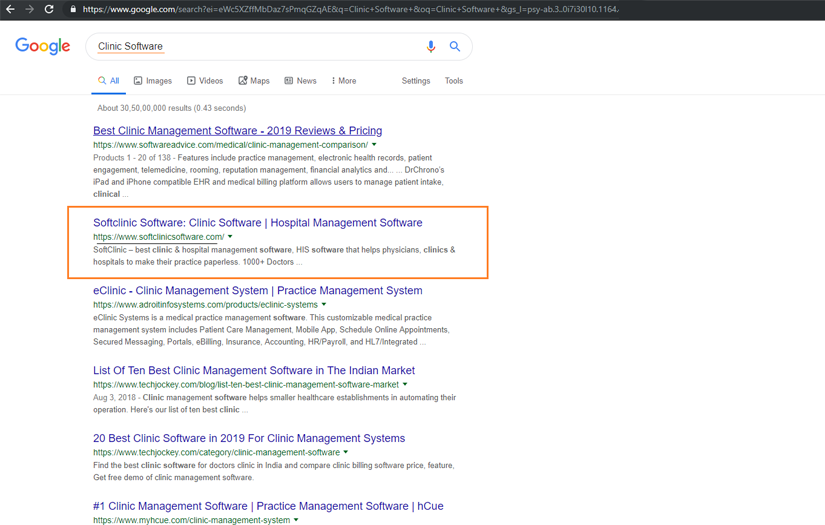Switch to the Images tab
825x525 pixels.
pyautogui.click(x=153, y=80)
